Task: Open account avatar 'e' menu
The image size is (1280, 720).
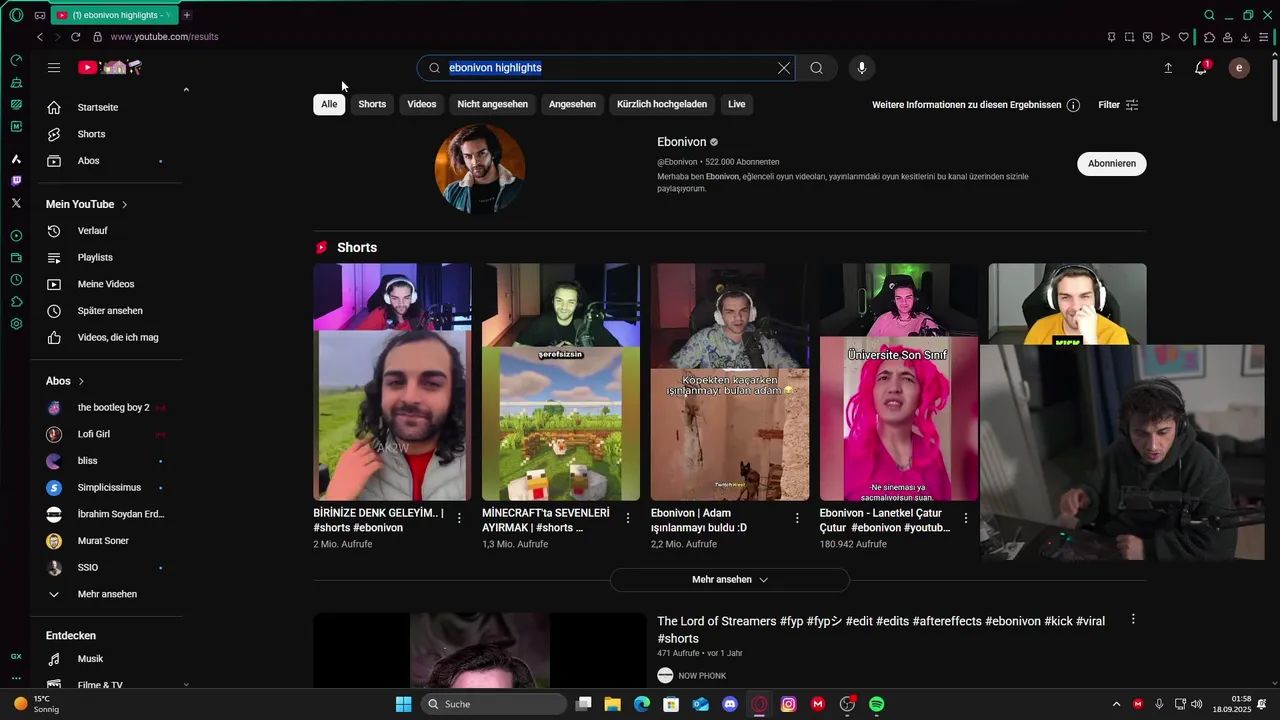Action: click(1239, 68)
